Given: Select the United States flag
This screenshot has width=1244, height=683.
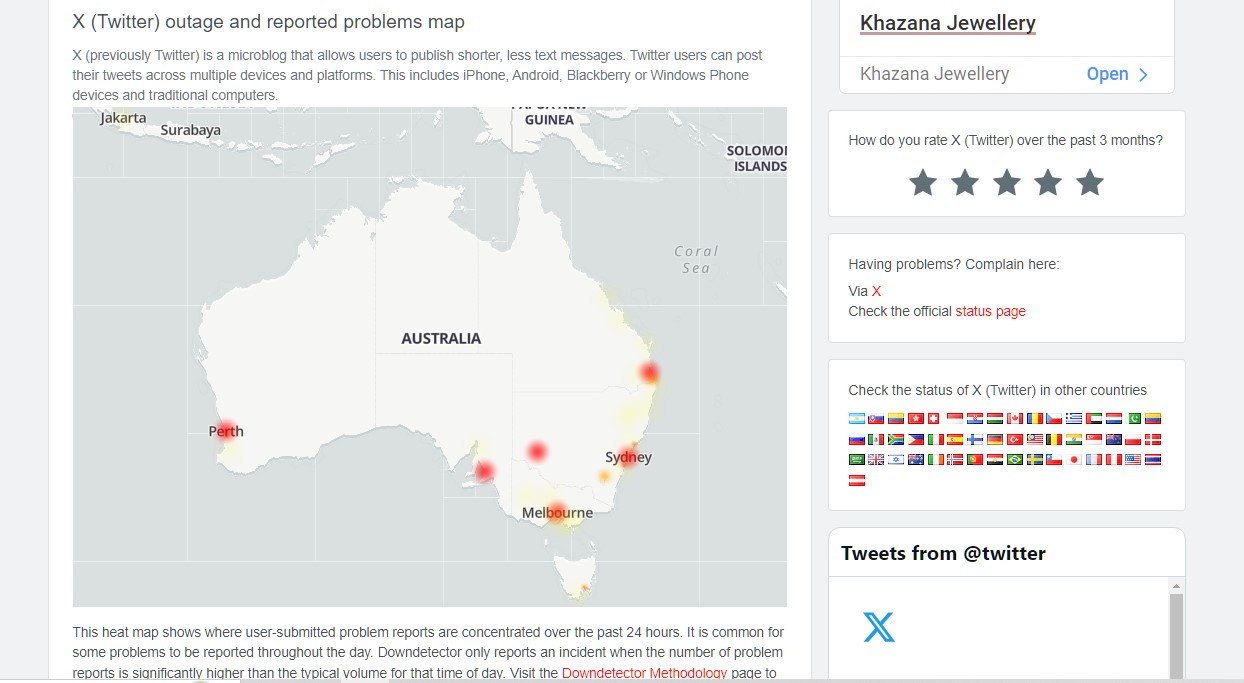Looking at the screenshot, I should 1131,460.
